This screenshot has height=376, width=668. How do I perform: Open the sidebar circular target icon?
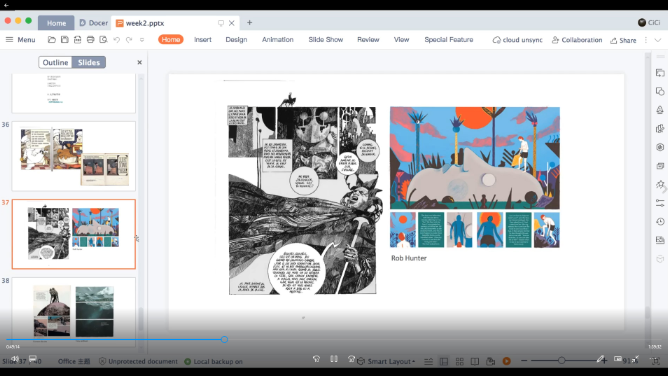pos(660,147)
